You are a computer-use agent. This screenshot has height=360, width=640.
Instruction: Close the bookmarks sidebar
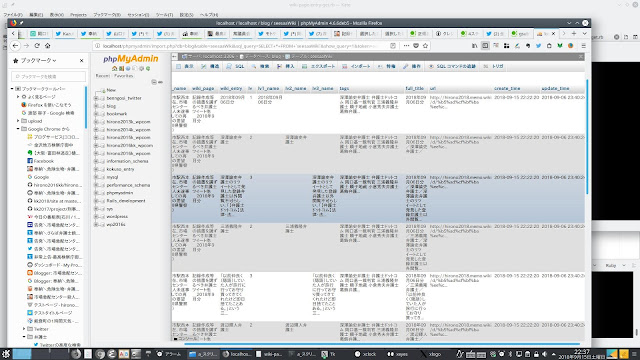pos(82,60)
